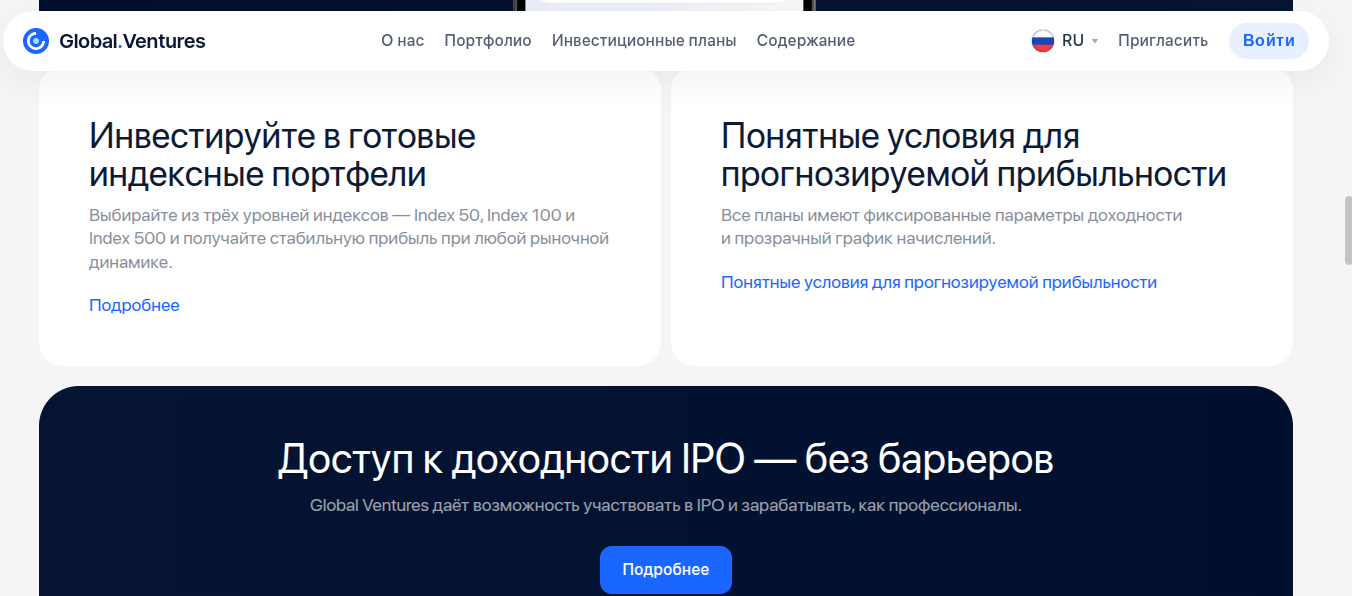Expand the RU language dropdown arrow
Screen dimensions: 1352x596
coord(1093,43)
